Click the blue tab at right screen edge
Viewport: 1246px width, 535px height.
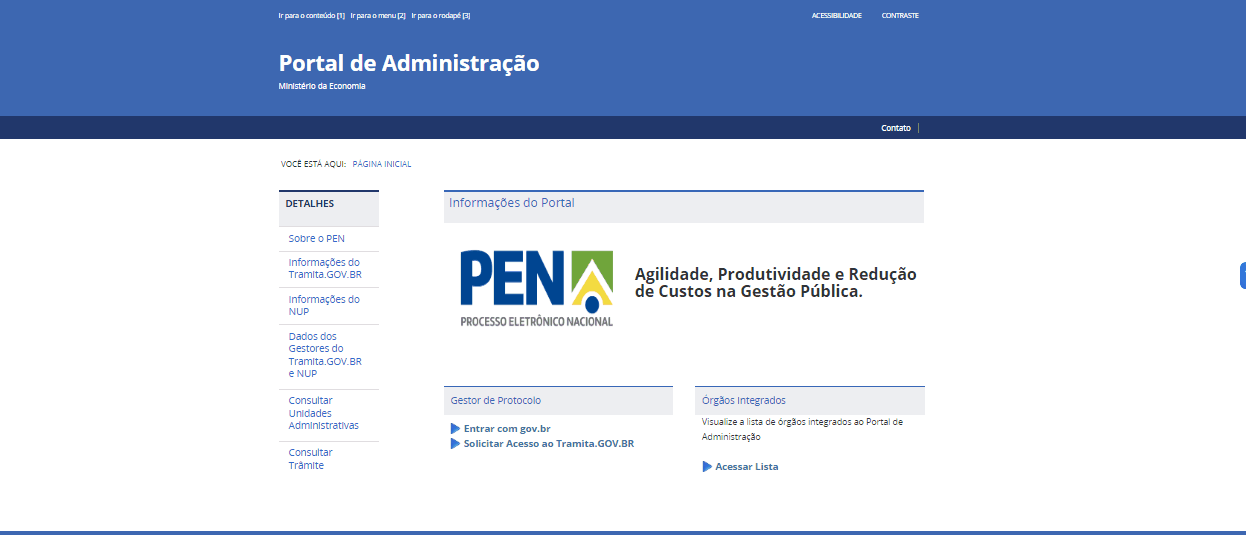pyautogui.click(x=1242, y=276)
